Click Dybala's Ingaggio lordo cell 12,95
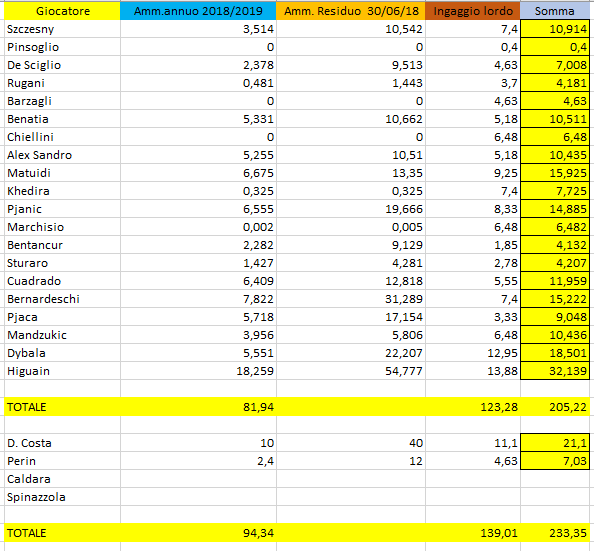Image resolution: width=594 pixels, height=551 pixels. click(x=473, y=353)
